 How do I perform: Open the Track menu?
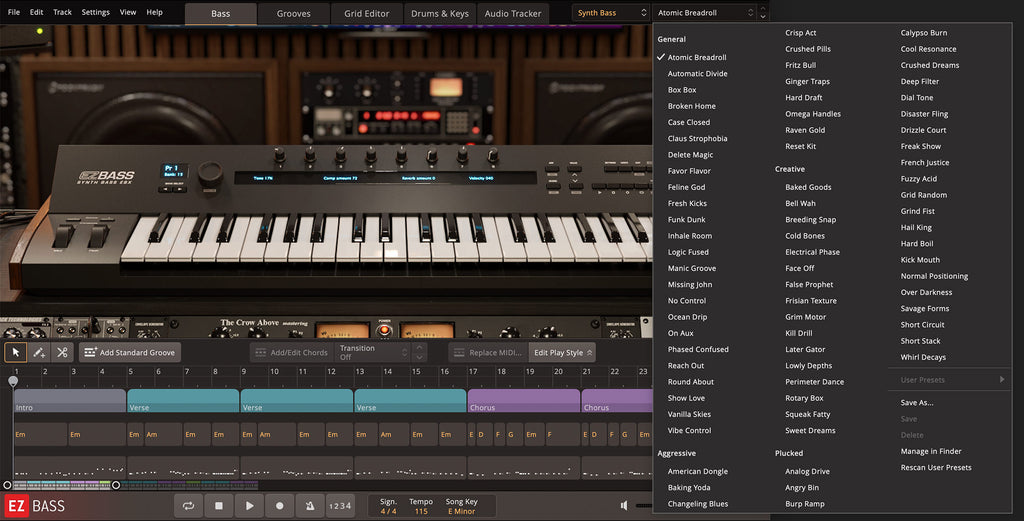click(x=63, y=12)
